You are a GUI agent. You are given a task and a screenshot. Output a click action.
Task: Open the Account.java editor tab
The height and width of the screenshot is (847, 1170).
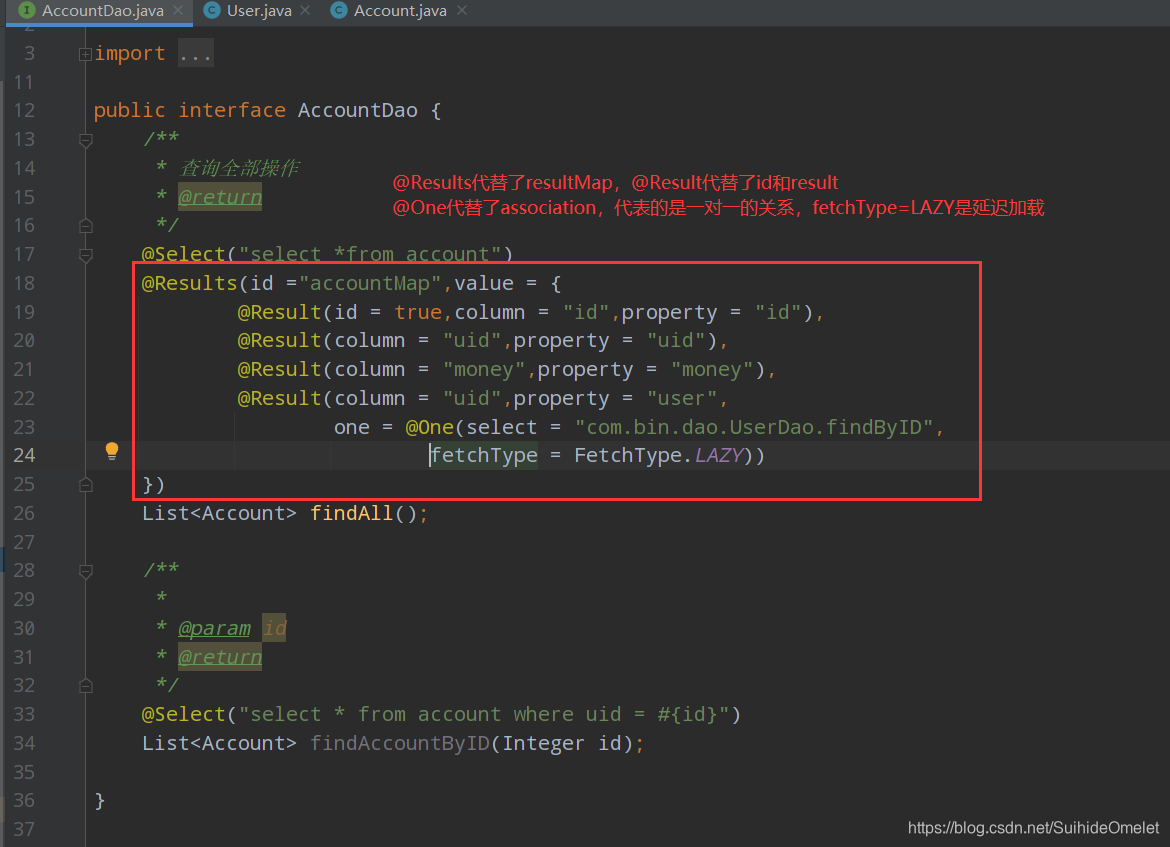pyautogui.click(x=400, y=11)
